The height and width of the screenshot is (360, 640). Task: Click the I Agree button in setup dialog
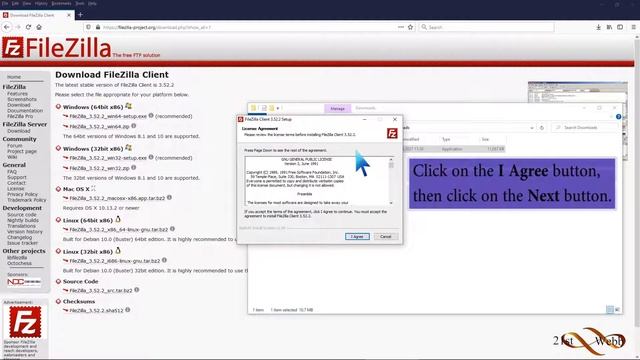coord(357,237)
